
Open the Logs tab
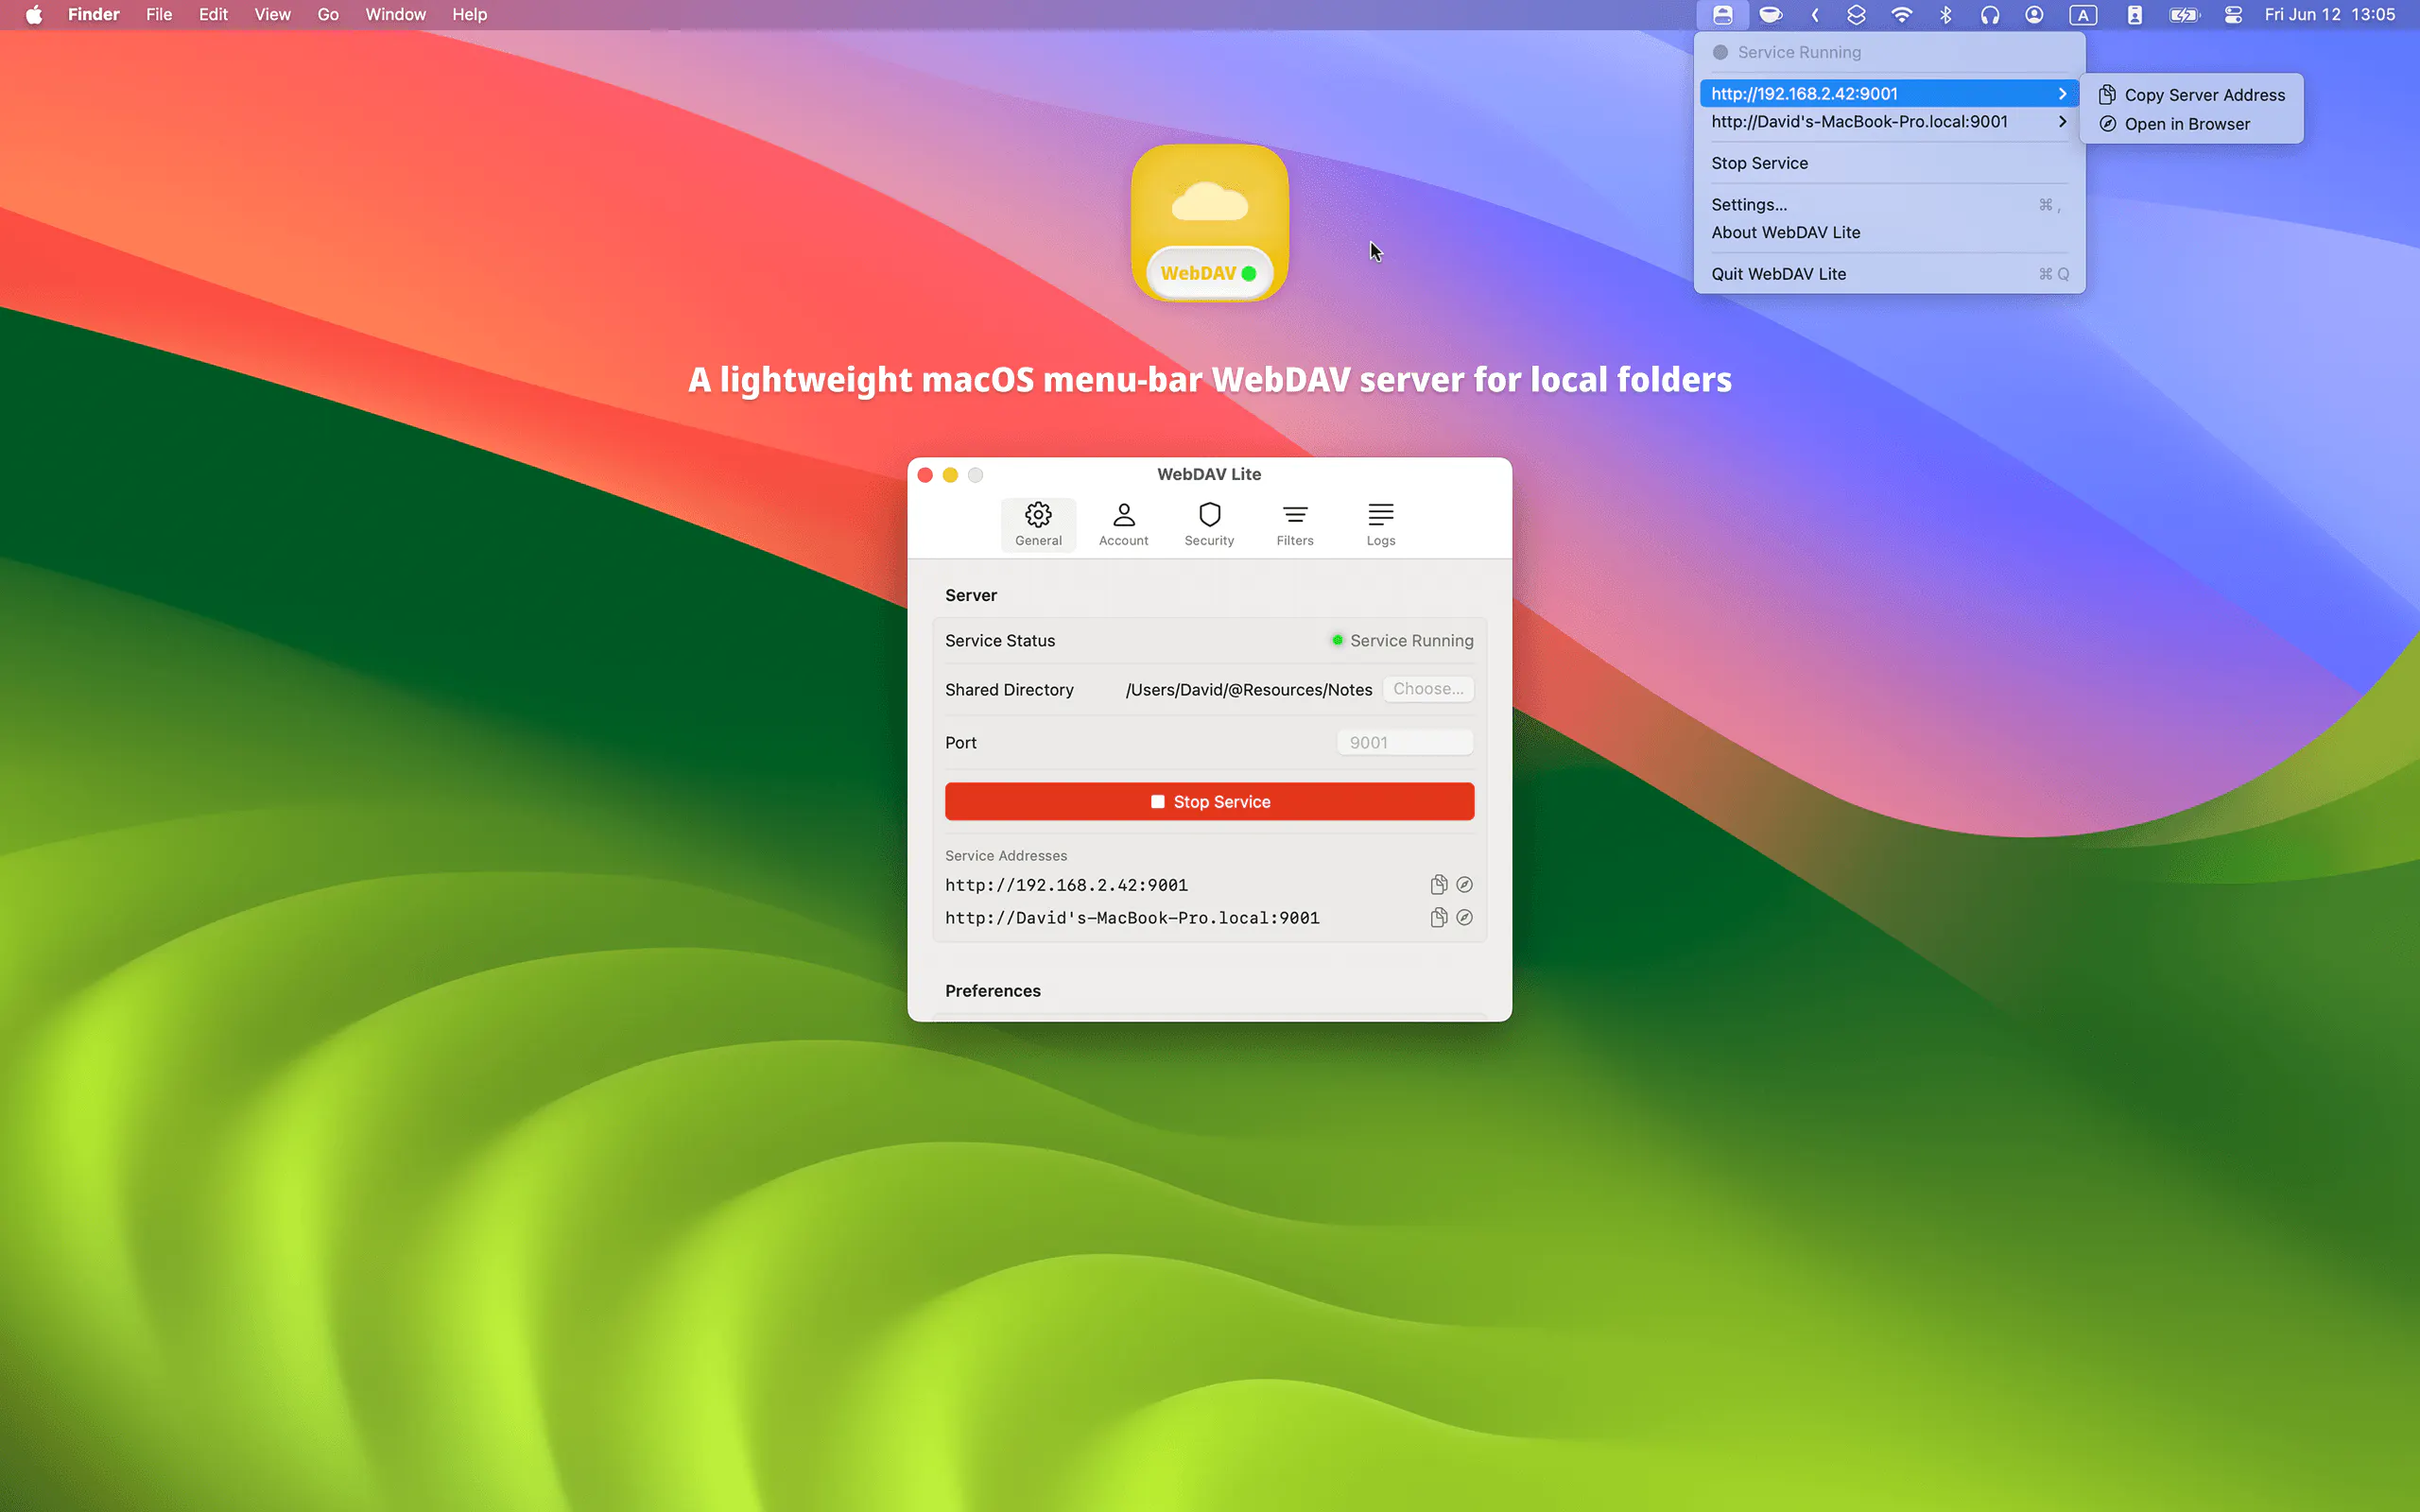pyautogui.click(x=1380, y=524)
